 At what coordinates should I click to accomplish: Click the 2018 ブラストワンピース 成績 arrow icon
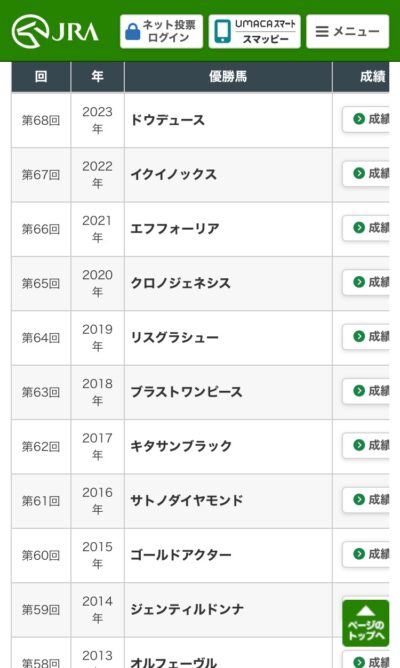(359, 391)
